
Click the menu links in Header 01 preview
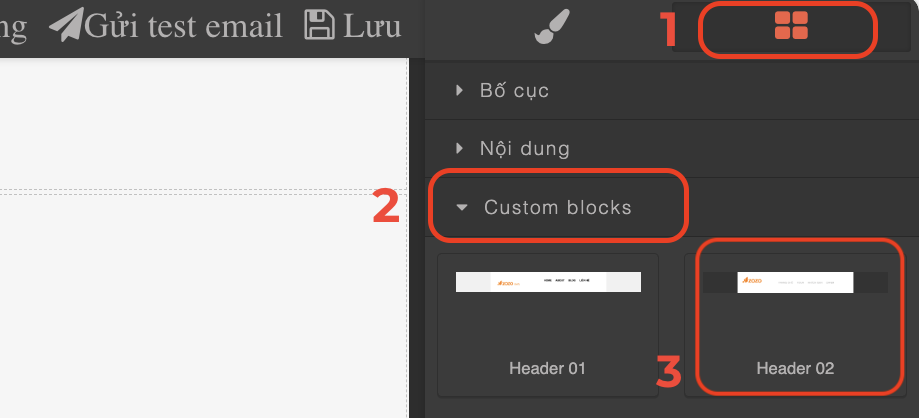[x=567, y=281]
